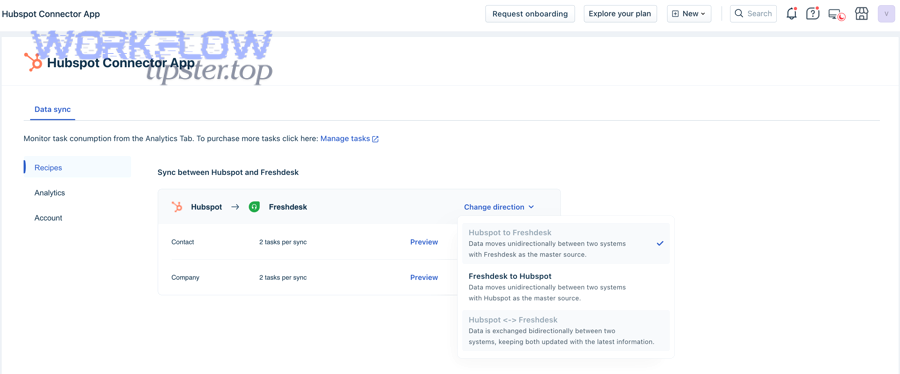Click the Freshdesk label in sync card
The width and height of the screenshot is (900, 374).
[x=288, y=207]
